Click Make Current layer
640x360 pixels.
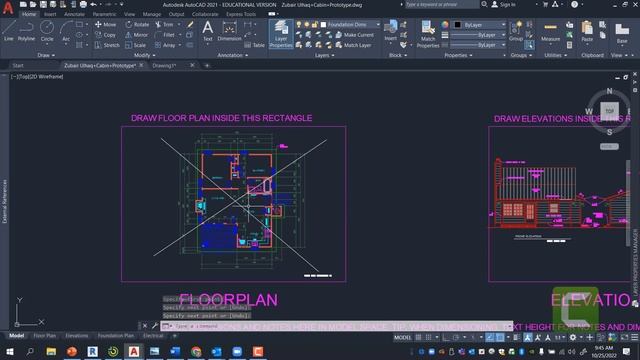354,35
